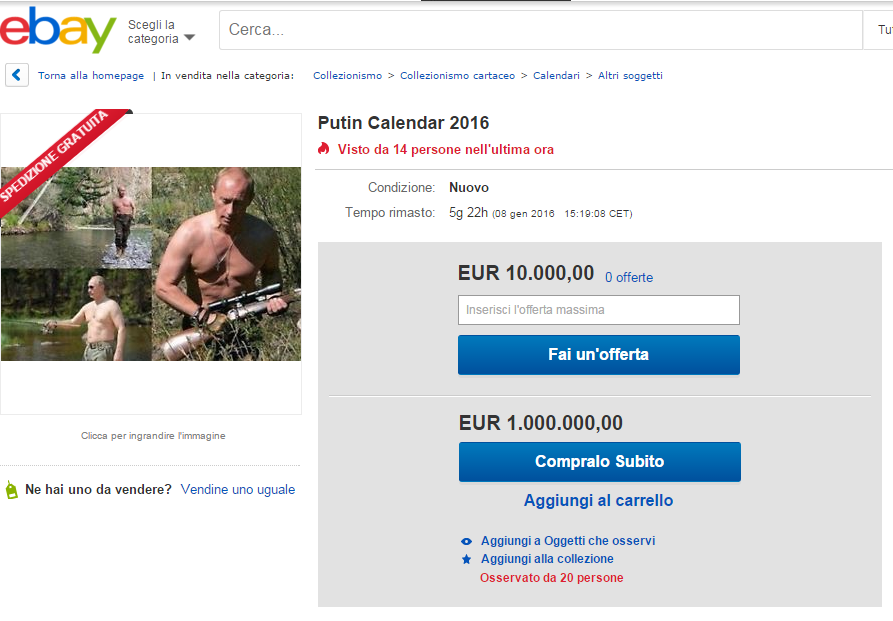Click the green price tag icon
Screen dimensions: 893x621
(x=12, y=490)
